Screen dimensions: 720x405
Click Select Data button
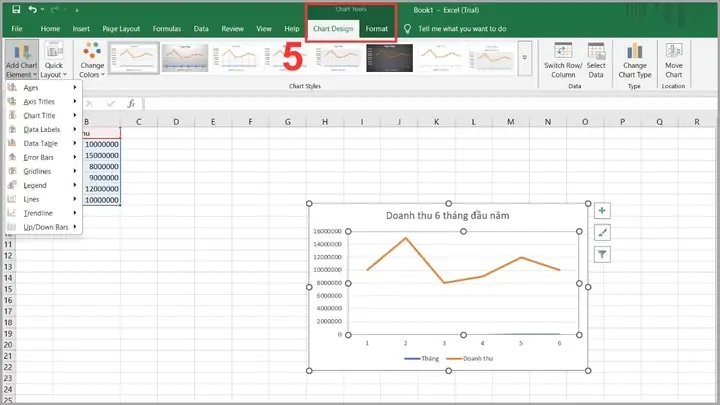click(x=596, y=60)
